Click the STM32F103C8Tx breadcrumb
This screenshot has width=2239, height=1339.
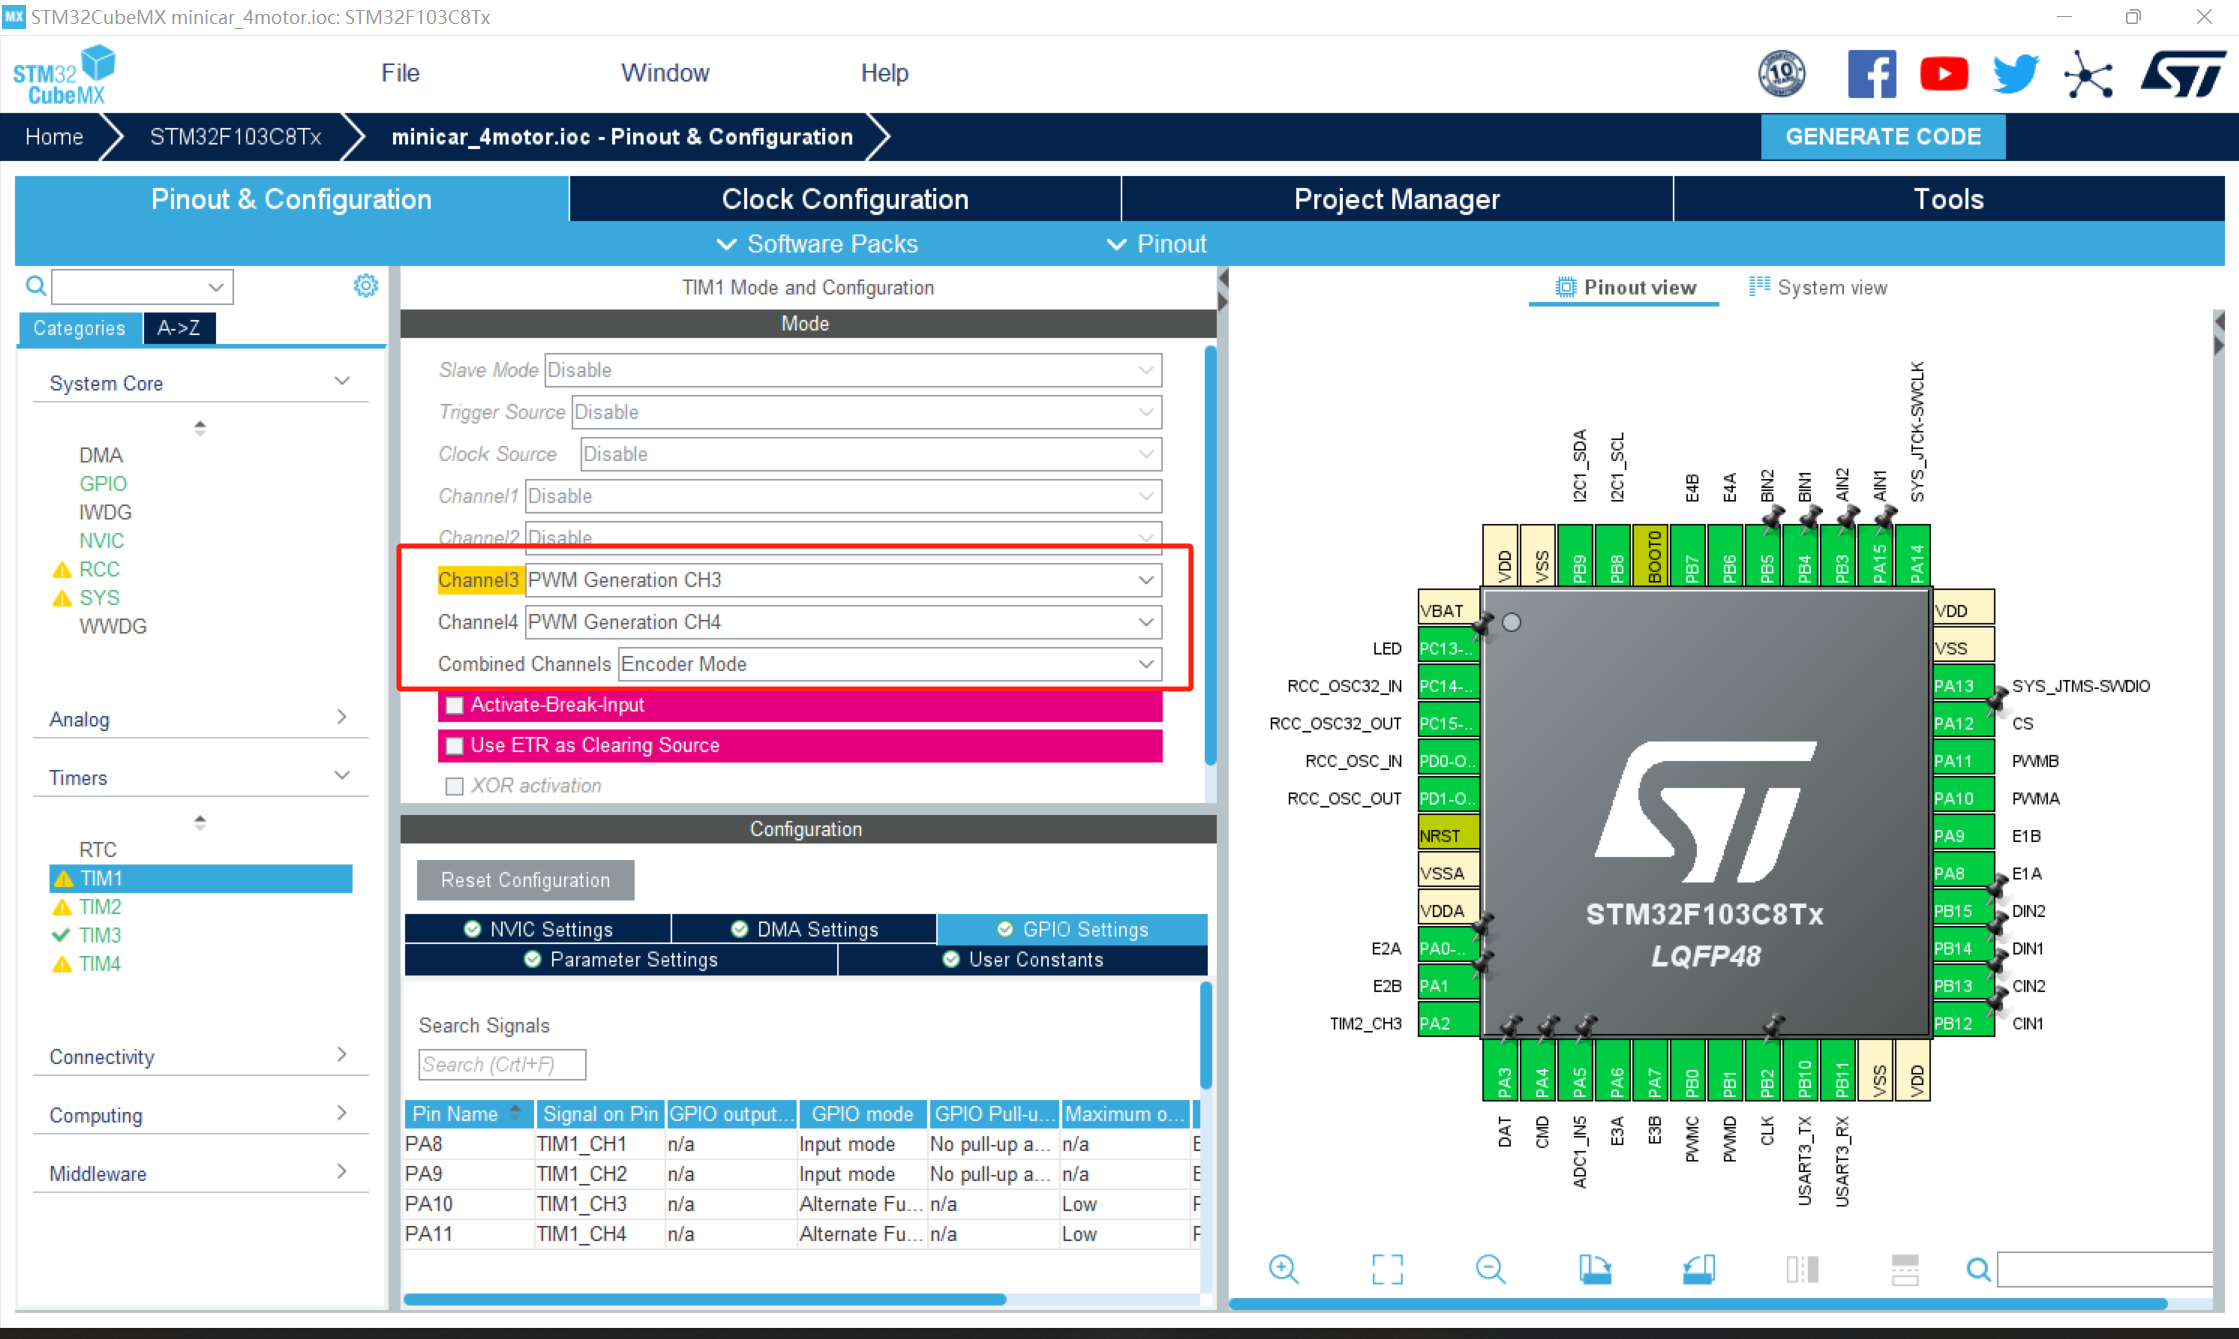235,137
